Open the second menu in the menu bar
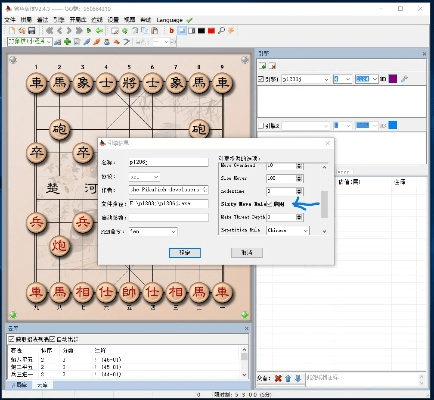The image size is (434, 400). click(26, 20)
